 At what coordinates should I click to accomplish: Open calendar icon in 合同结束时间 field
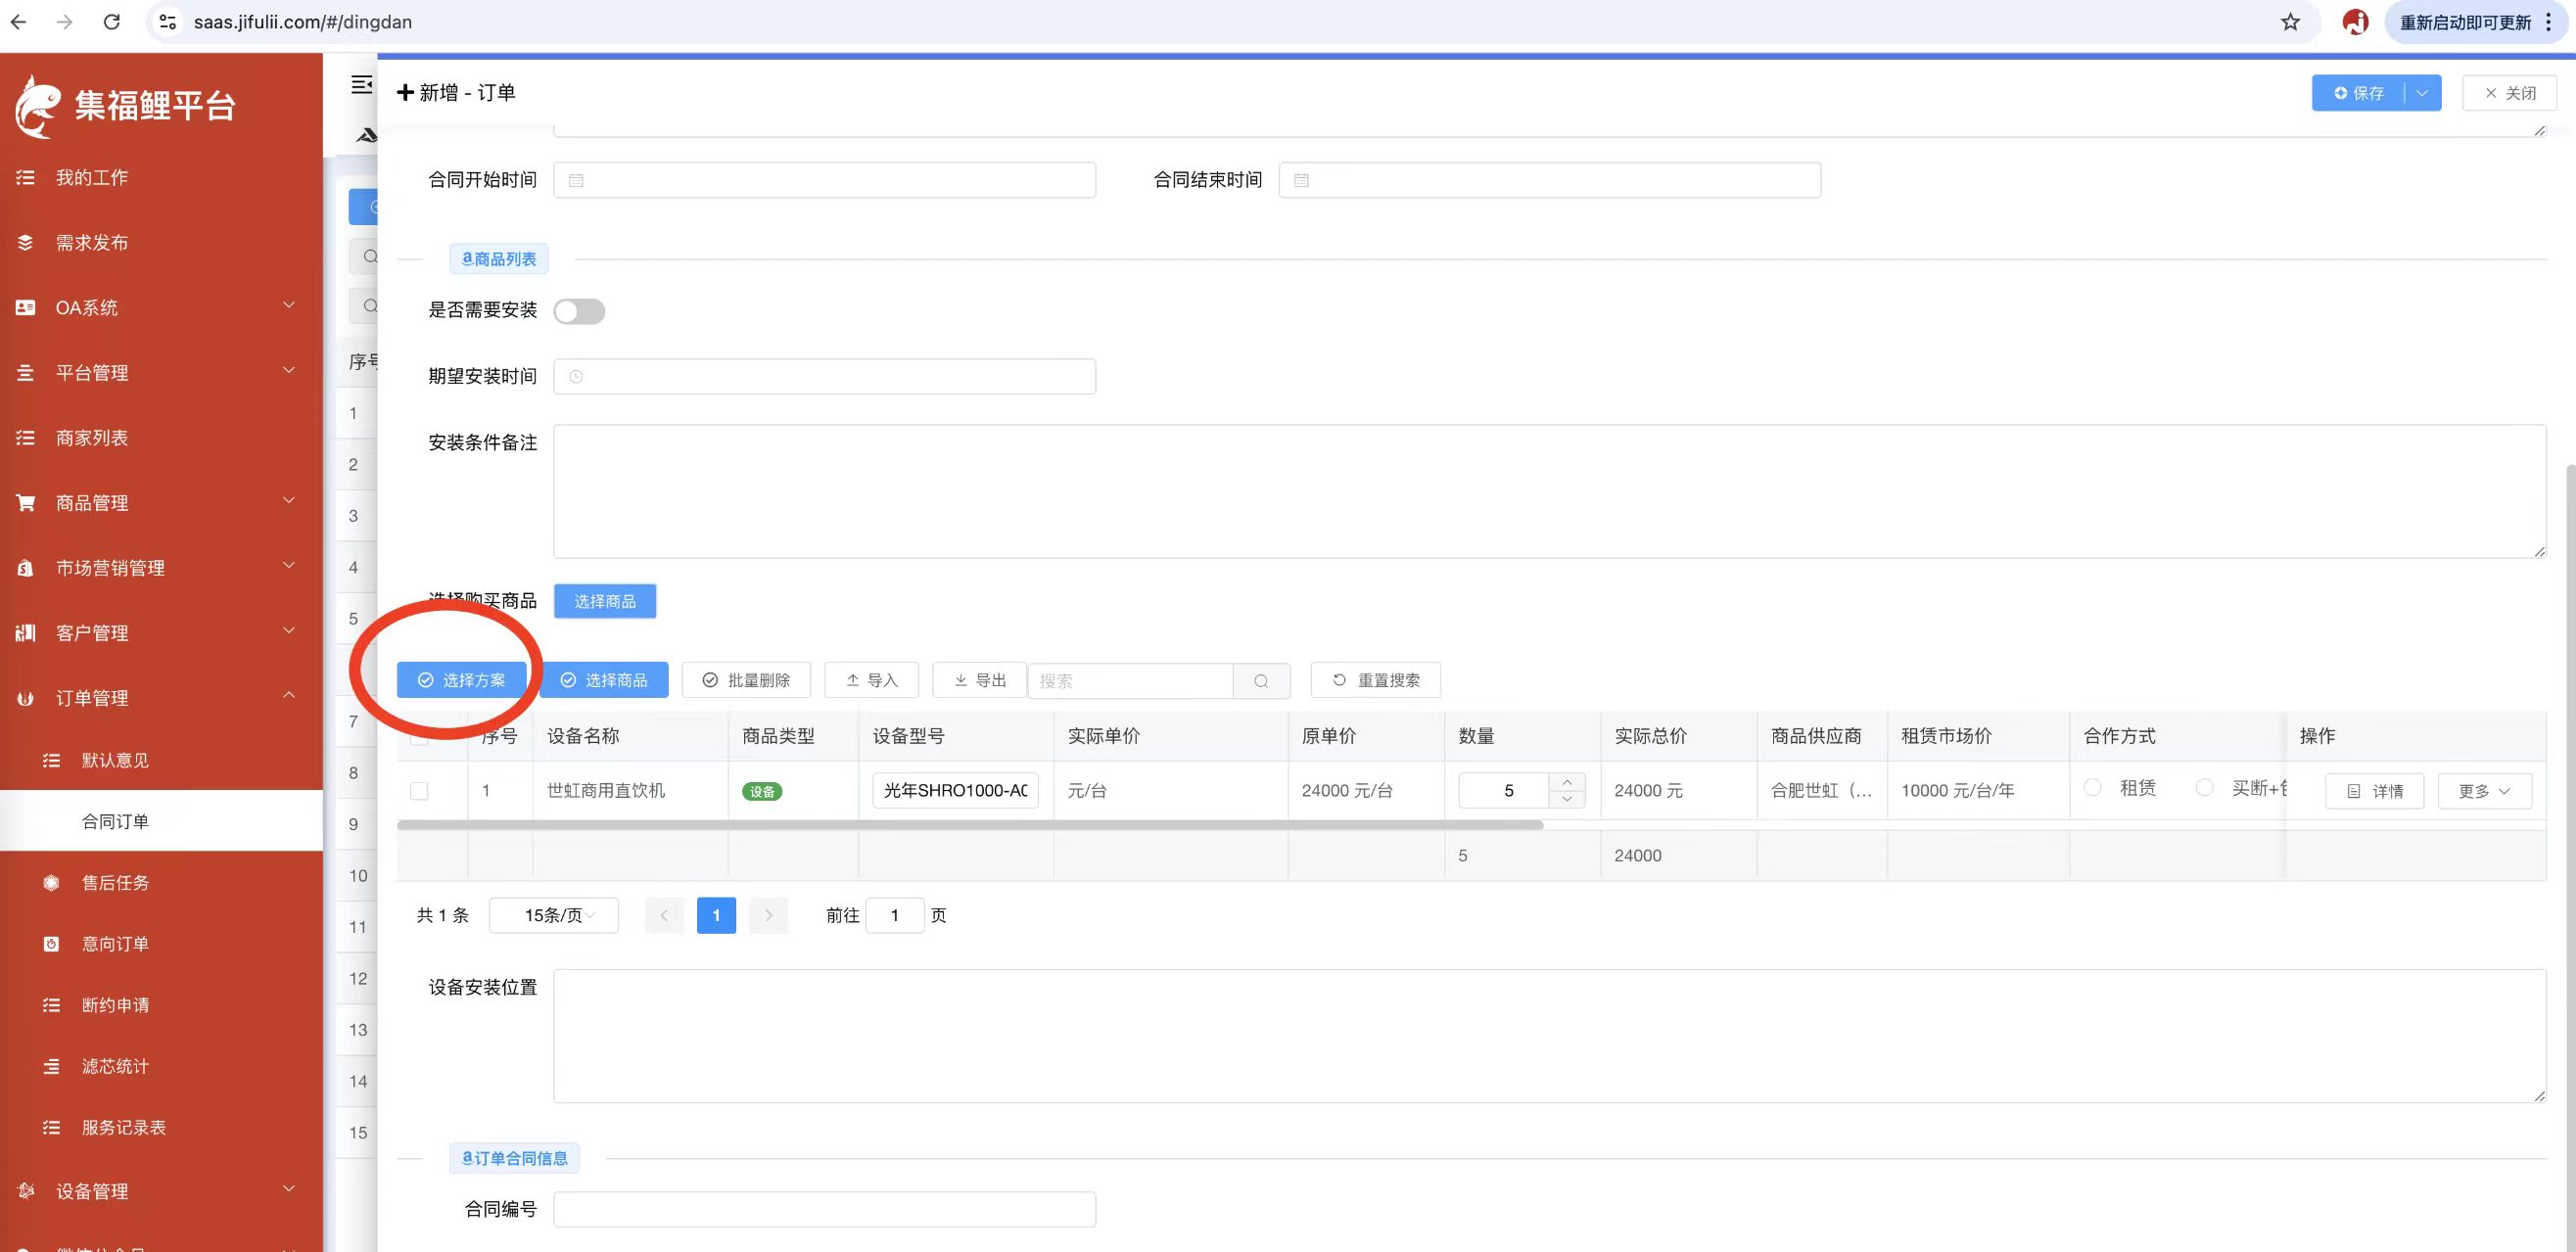pos(1301,180)
